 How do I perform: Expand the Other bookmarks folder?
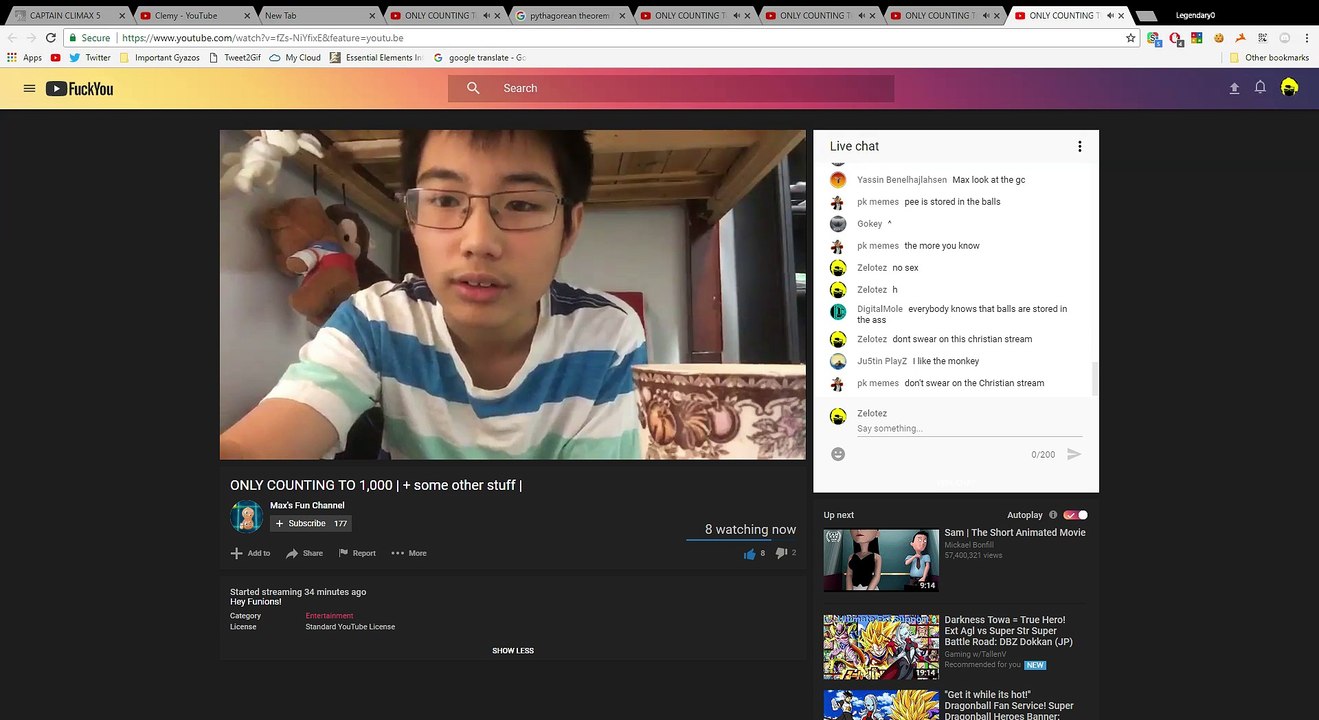(x=1269, y=58)
